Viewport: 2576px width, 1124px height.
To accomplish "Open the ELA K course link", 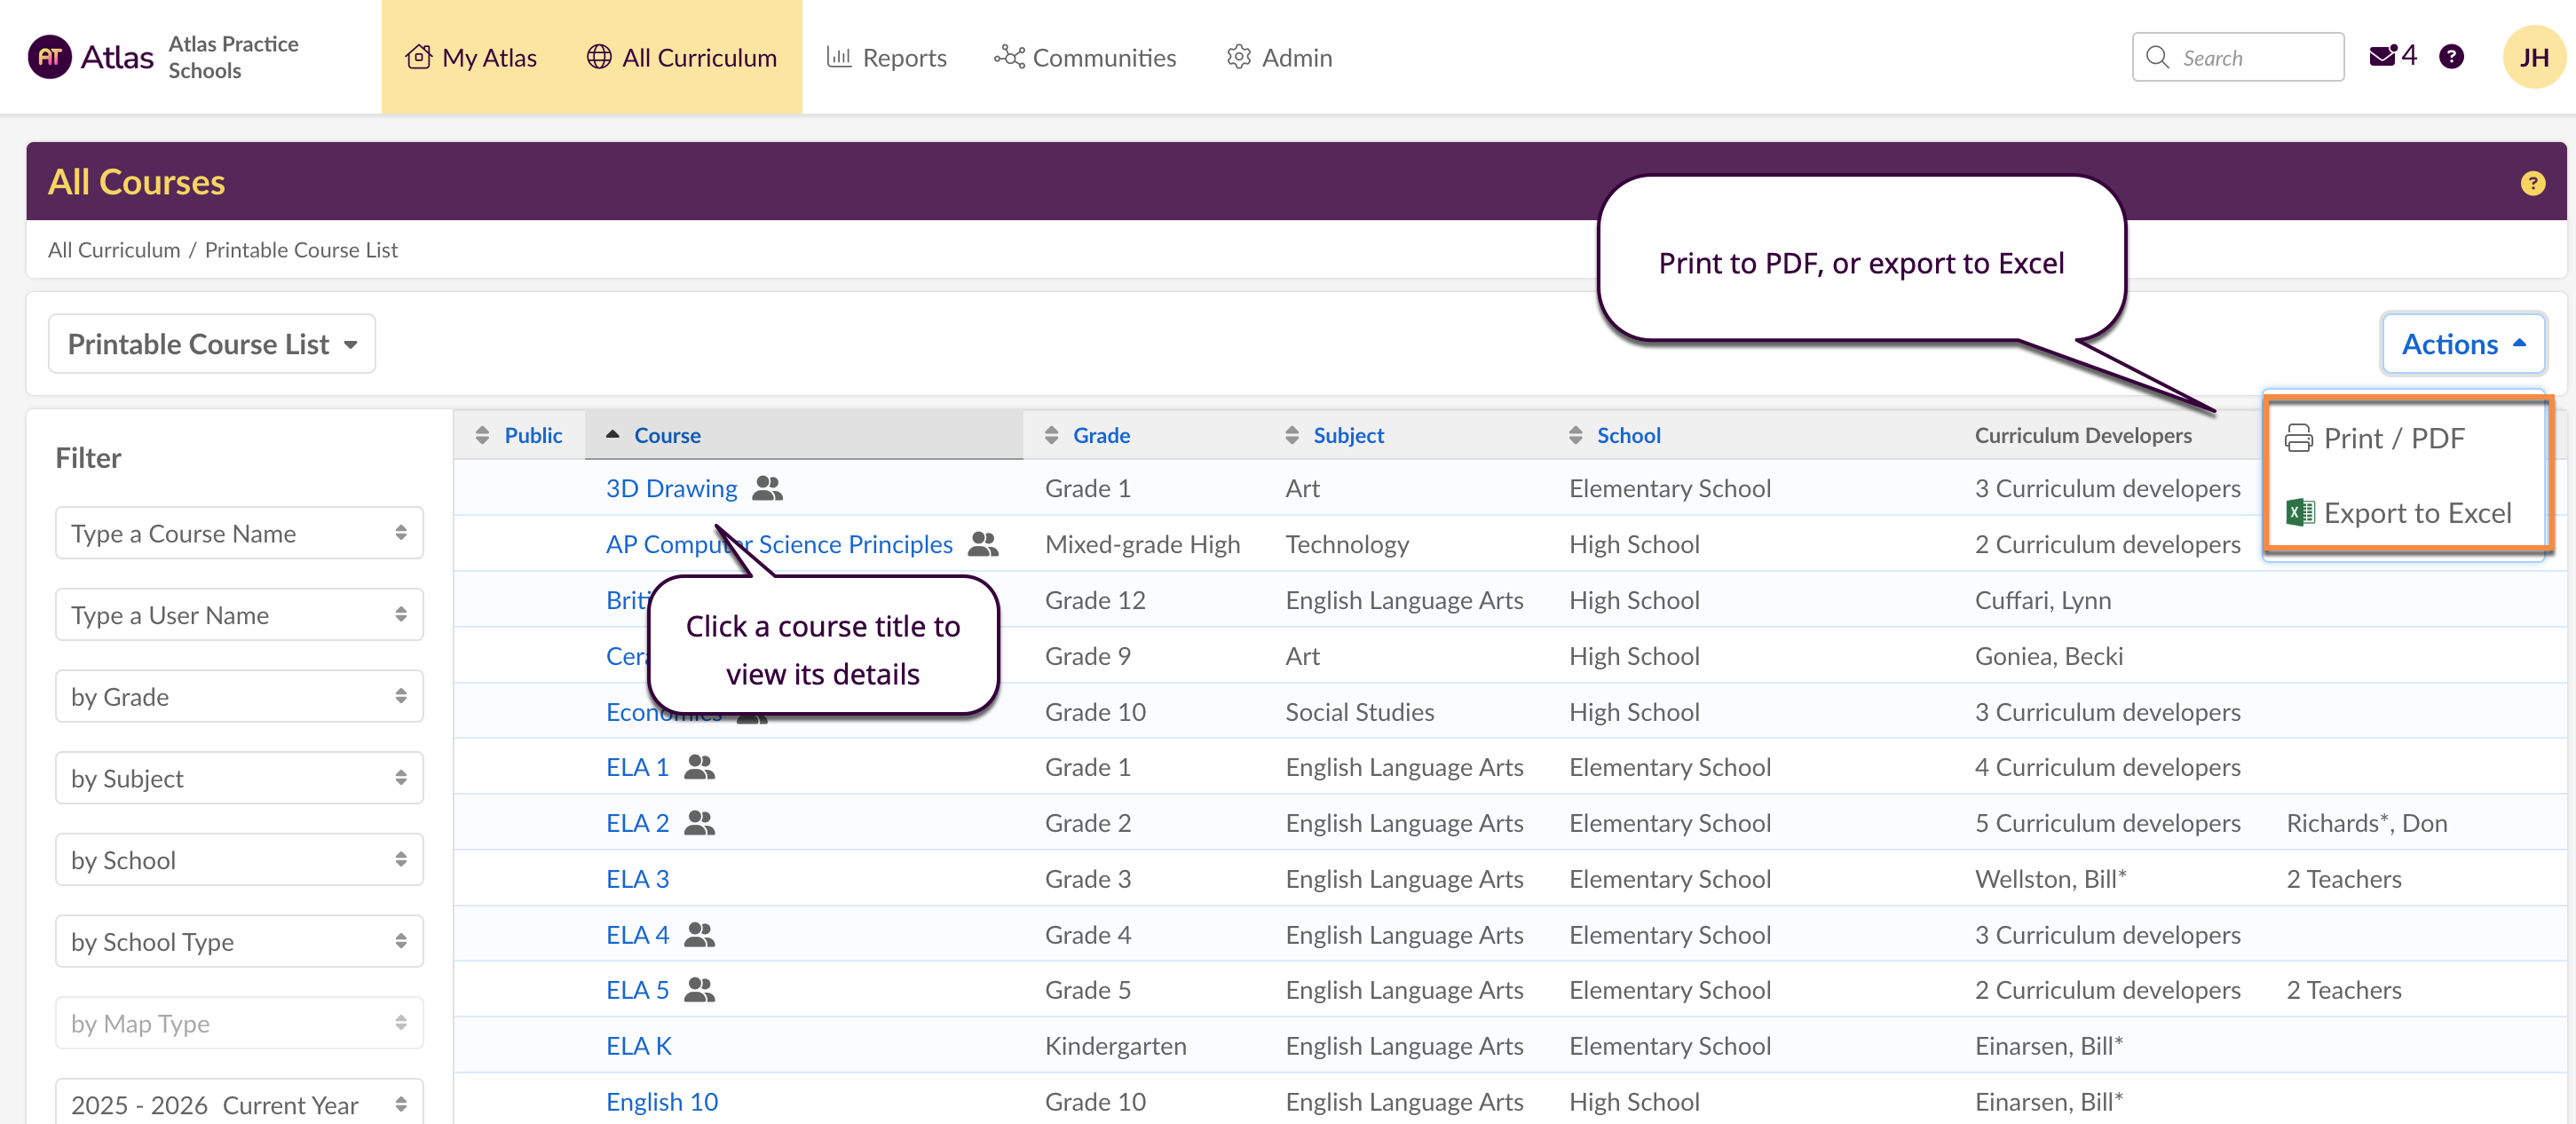I will [638, 1046].
